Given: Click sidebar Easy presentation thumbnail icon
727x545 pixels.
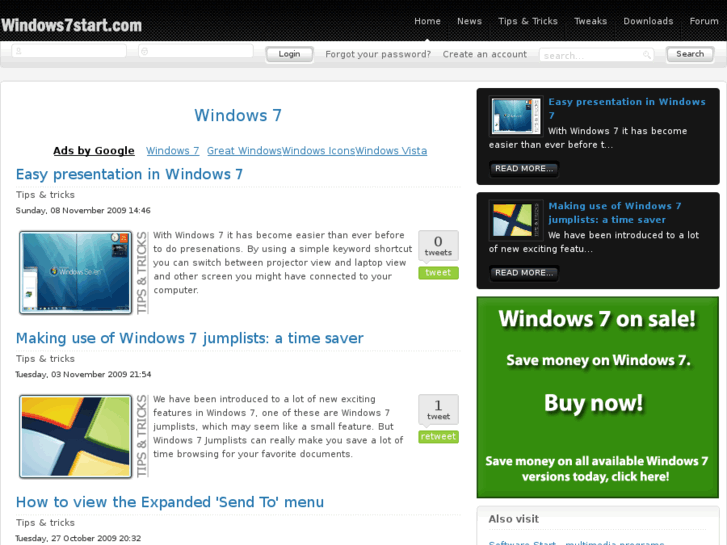Looking at the screenshot, I should [x=516, y=116].
